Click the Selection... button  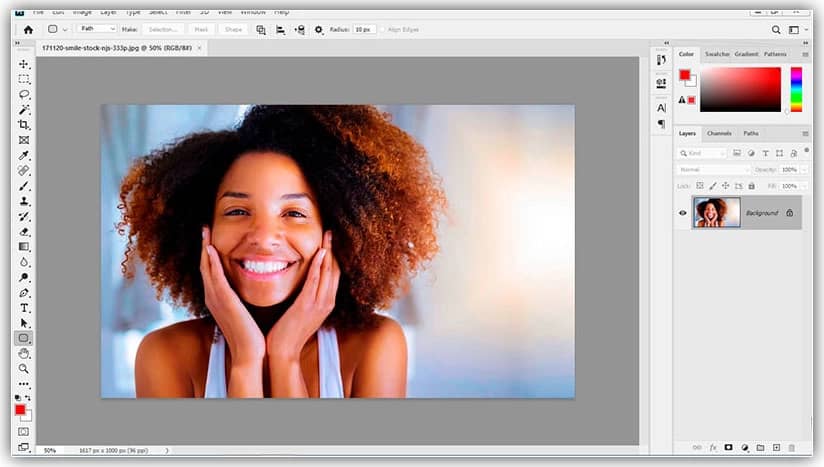tap(163, 30)
